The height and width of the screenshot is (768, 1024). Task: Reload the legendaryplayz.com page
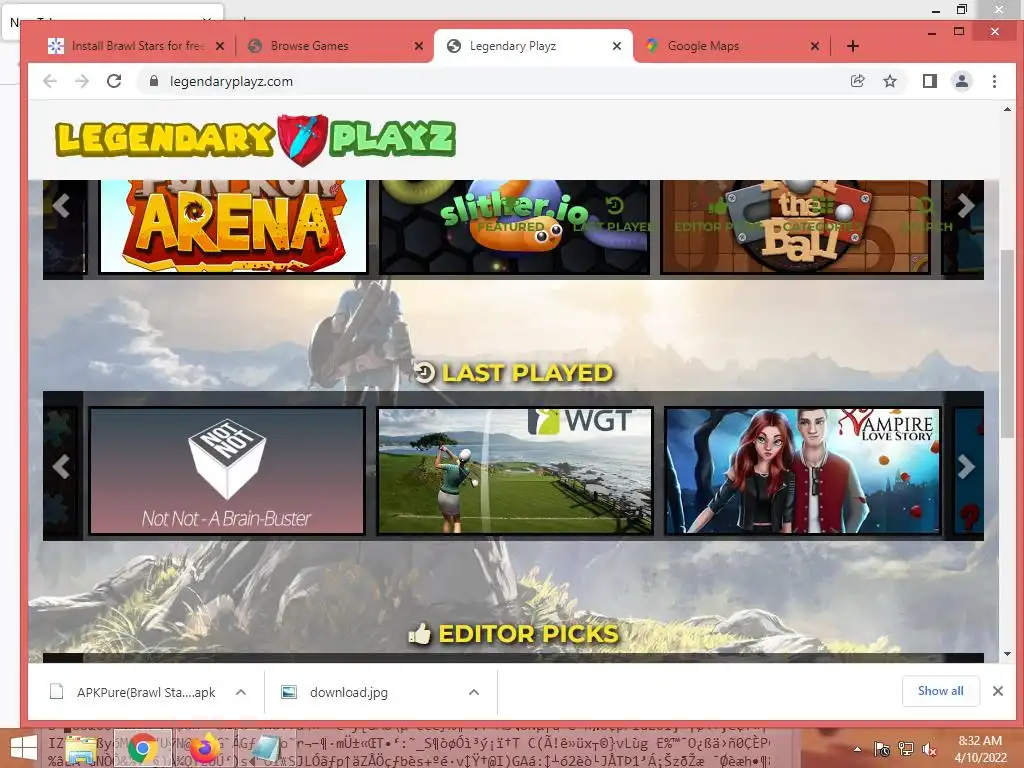pyautogui.click(x=114, y=81)
